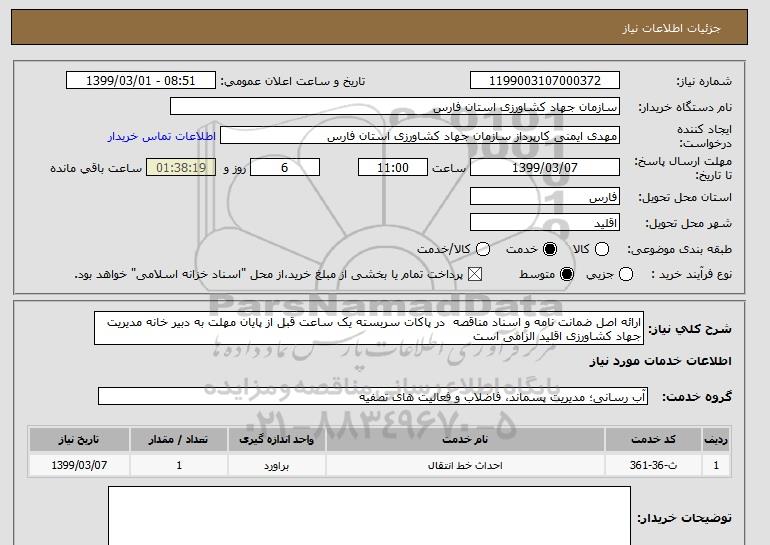Screen dimensions: 770x545
Task: Click the نوع فرآیند خرید label
Action: click(691, 274)
